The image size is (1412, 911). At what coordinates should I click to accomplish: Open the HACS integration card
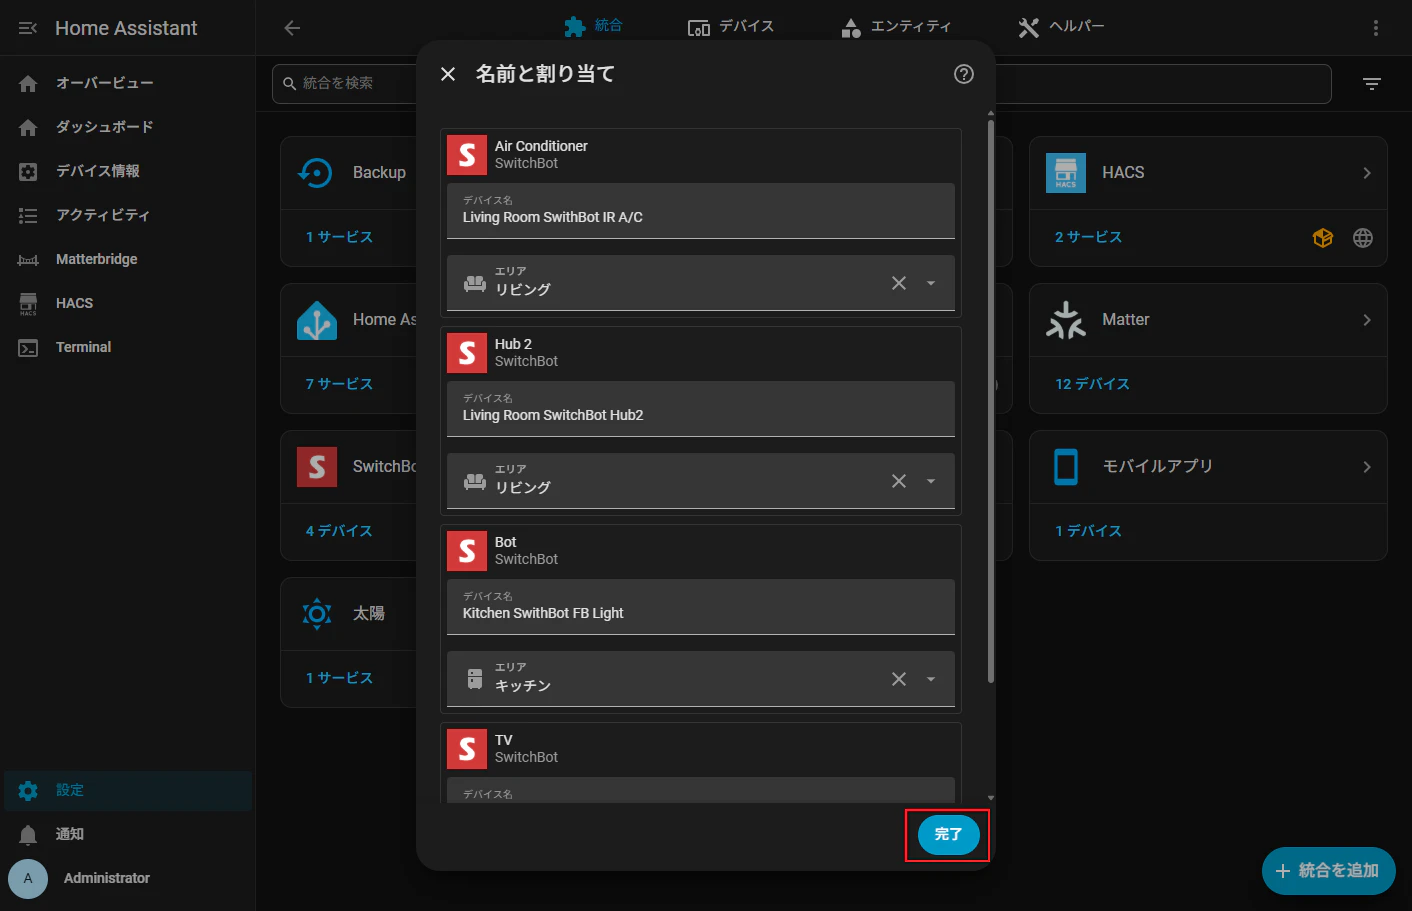coord(1208,173)
